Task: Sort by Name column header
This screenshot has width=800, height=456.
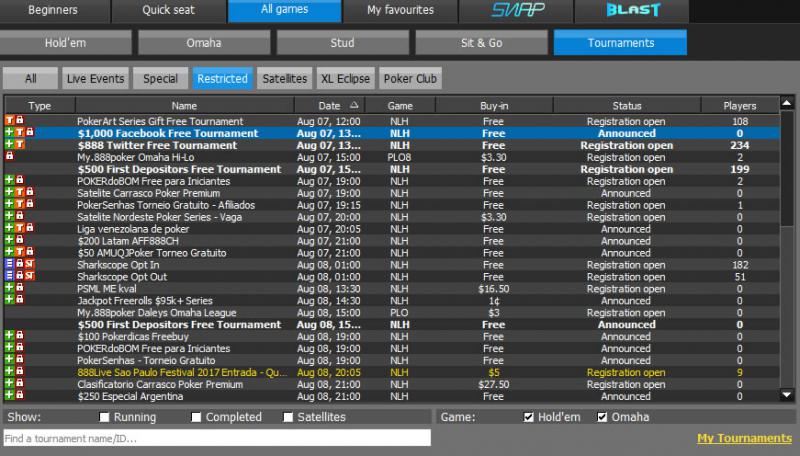Action: pos(184,106)
